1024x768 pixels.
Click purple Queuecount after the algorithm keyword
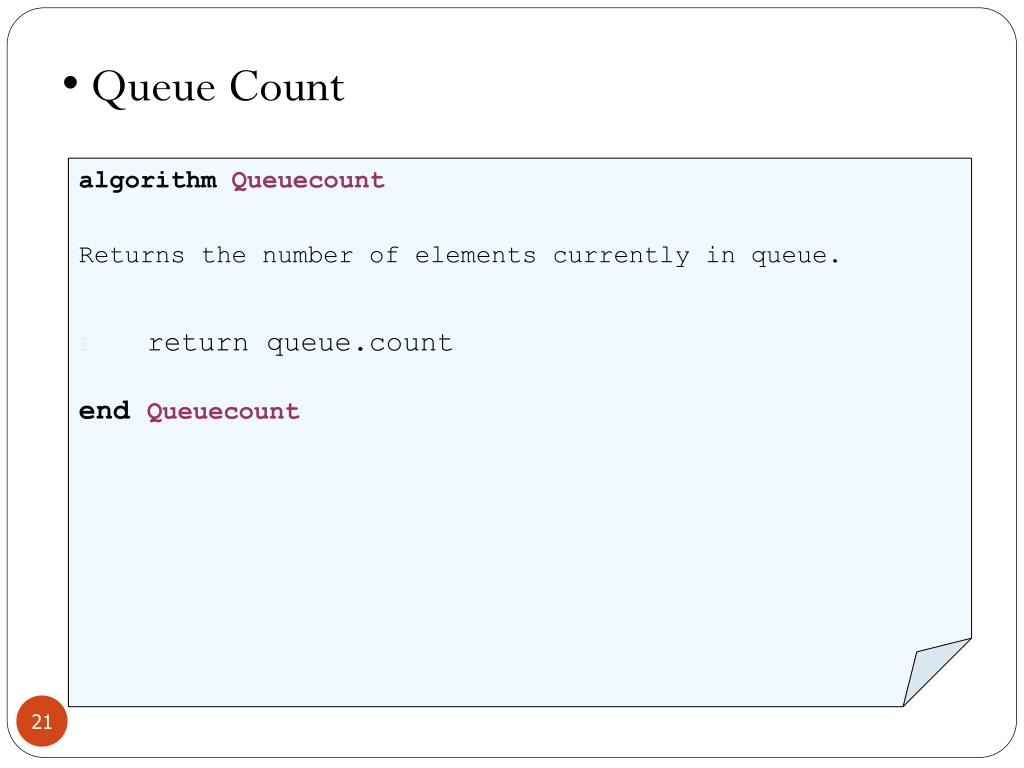coord(308,181)
